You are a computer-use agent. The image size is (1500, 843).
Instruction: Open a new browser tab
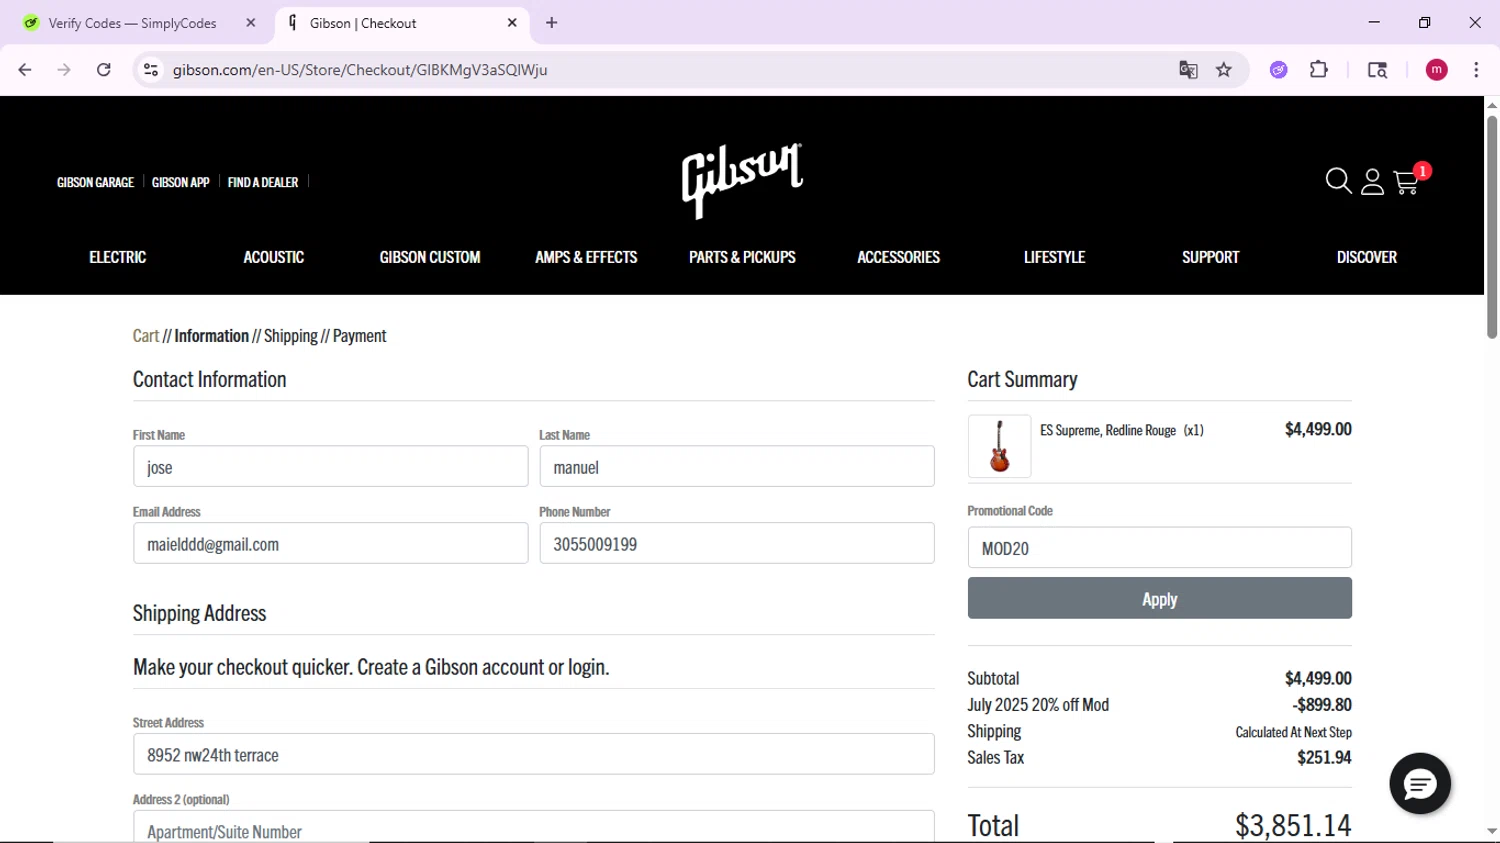coord(552,23)
